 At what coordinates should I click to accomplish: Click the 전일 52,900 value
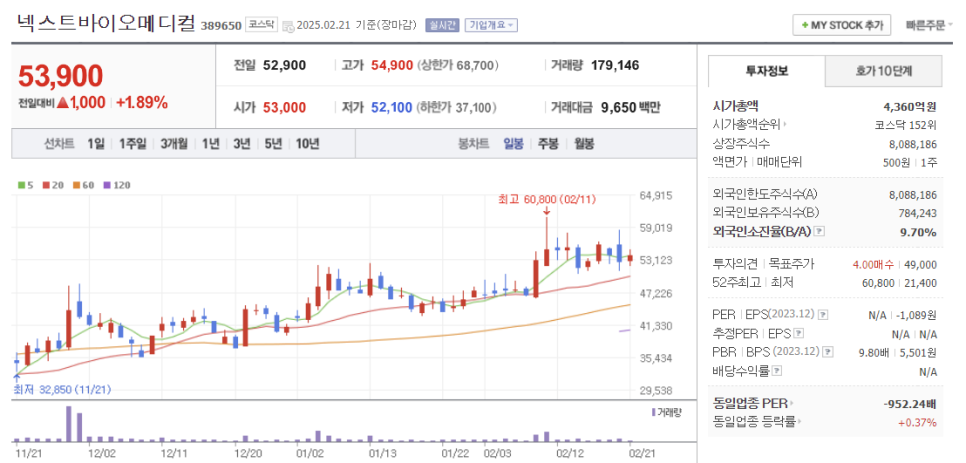[284, 65]
